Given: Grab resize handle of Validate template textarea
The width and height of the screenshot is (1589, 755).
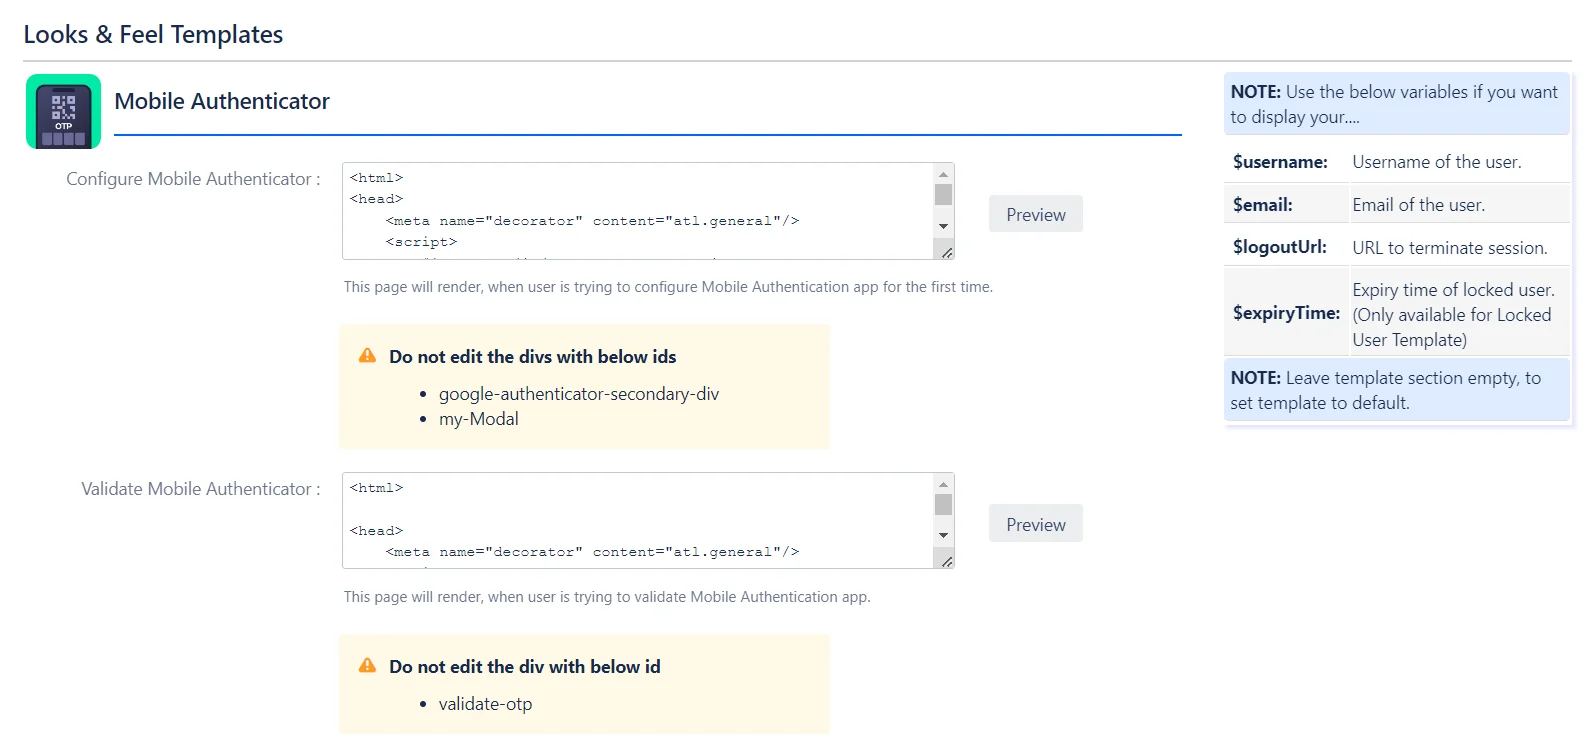Looking at the screenshot, I should 946,561.
